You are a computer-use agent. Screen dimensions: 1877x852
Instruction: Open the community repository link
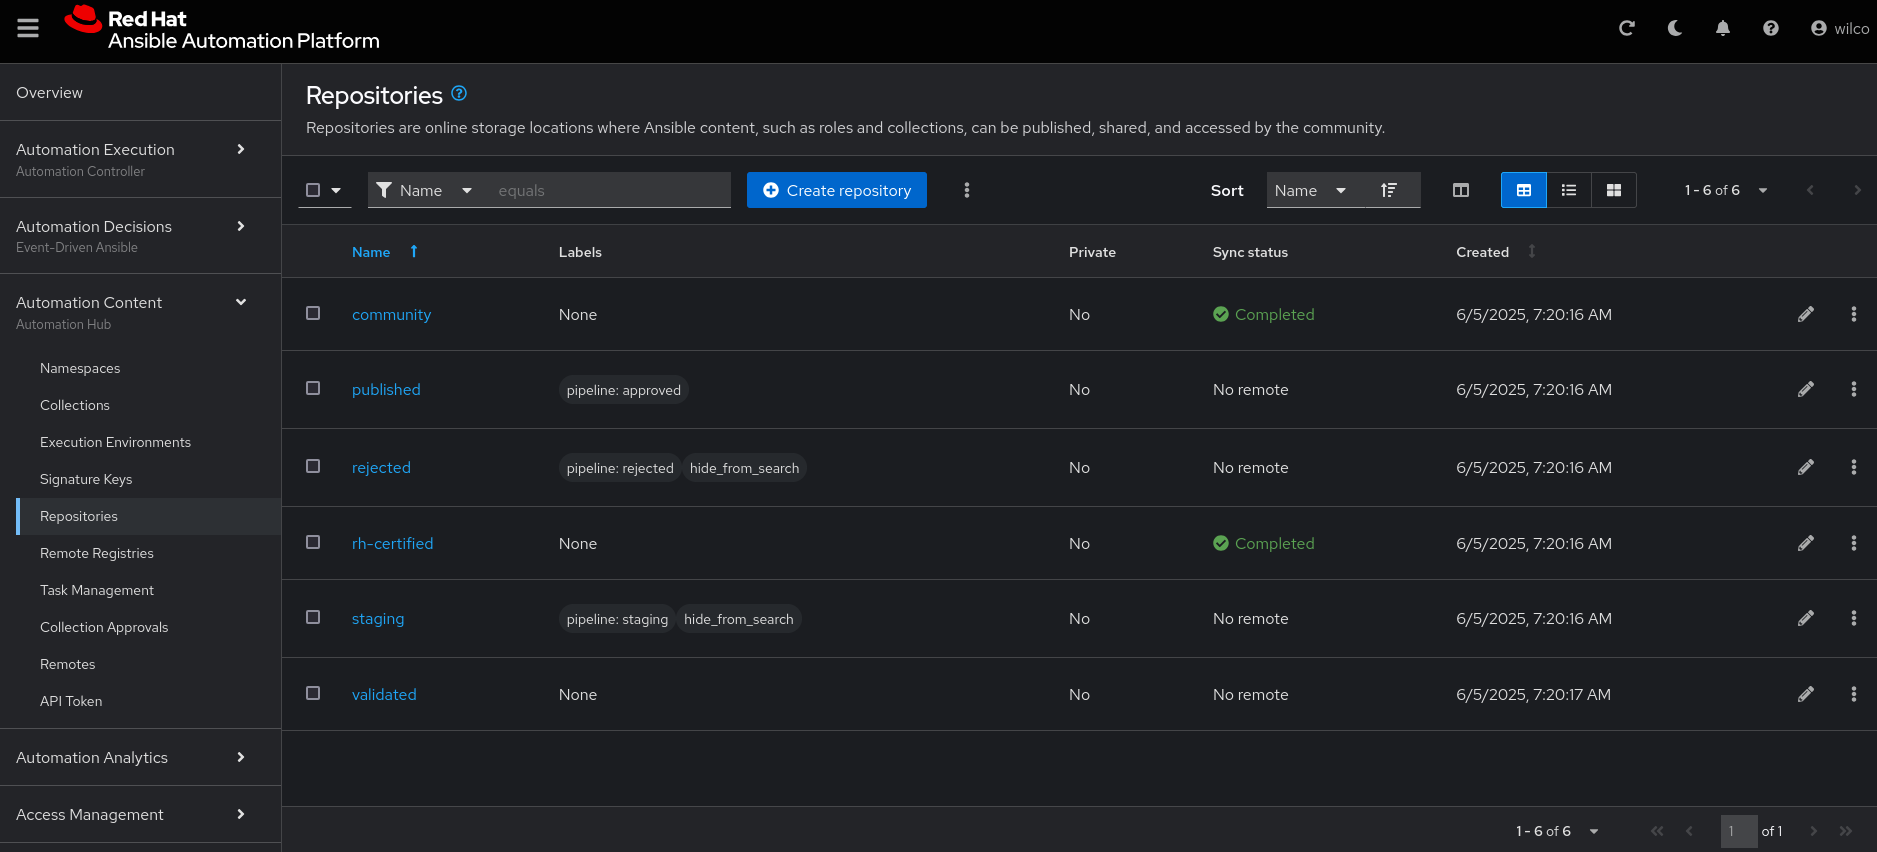click(391, 314)
